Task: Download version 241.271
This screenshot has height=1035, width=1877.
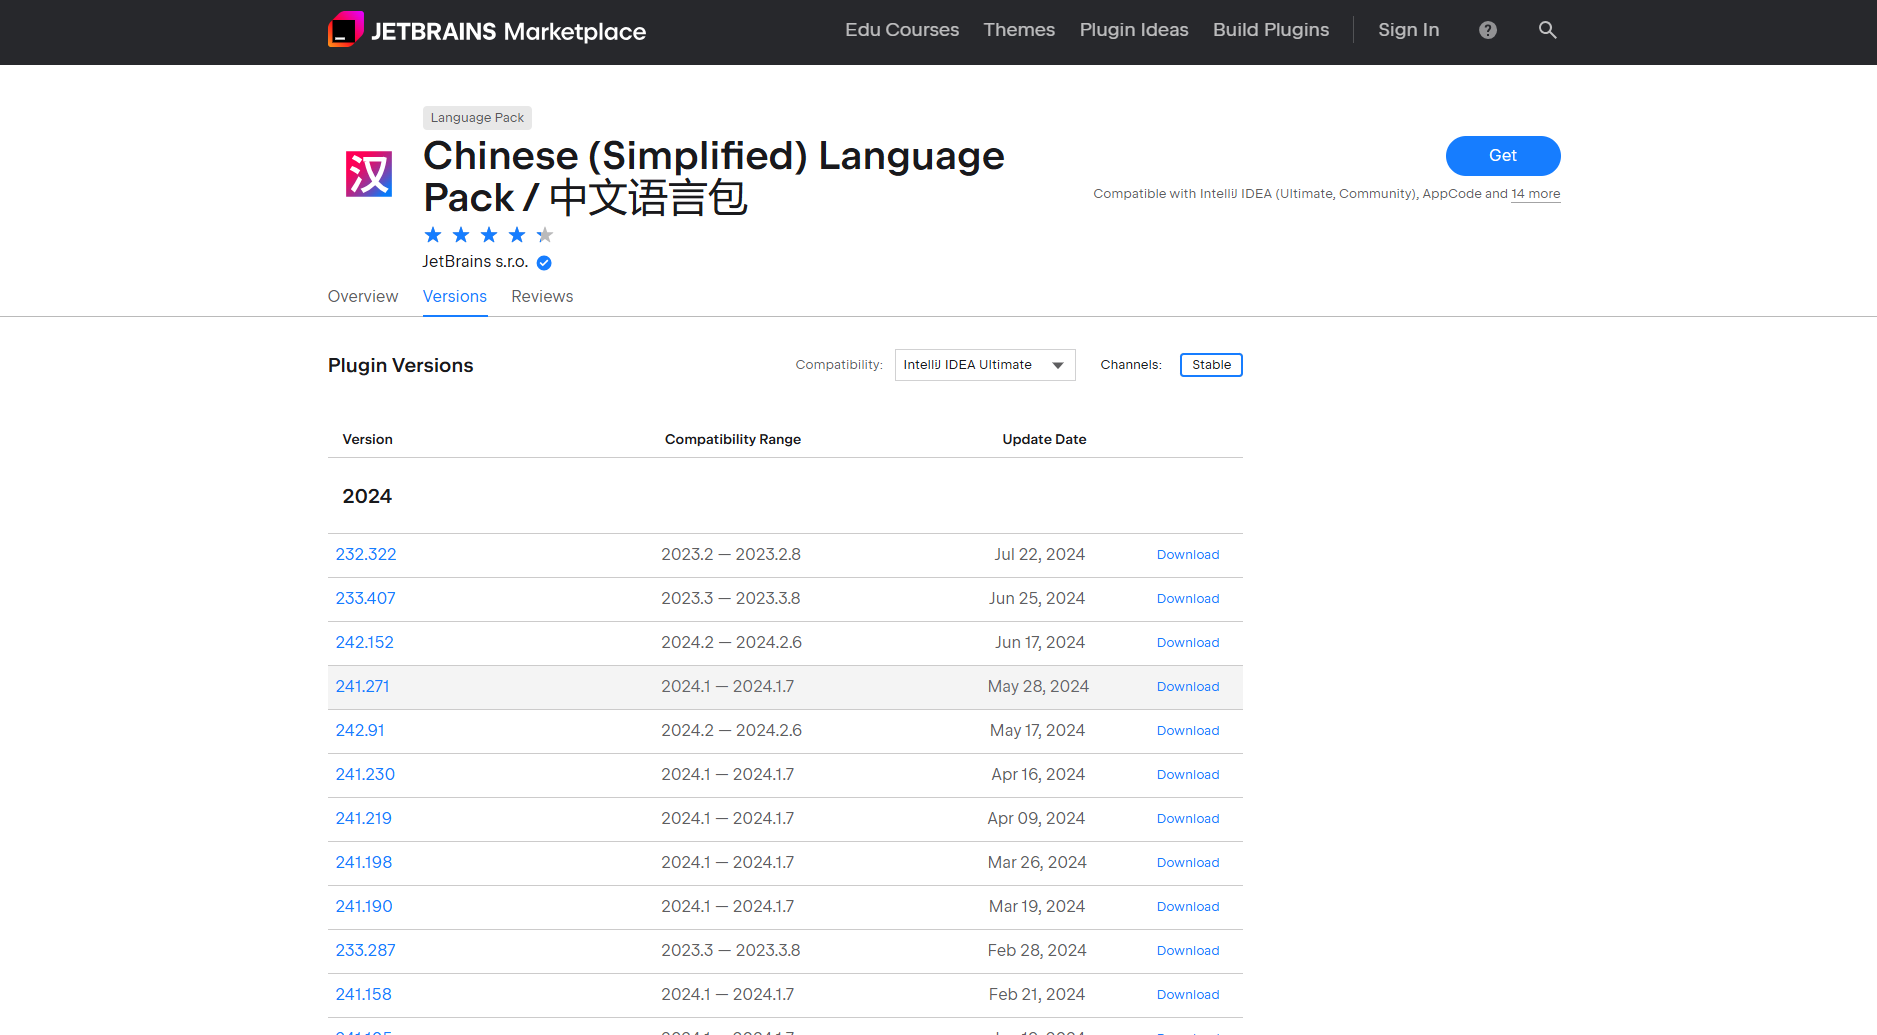Action: point(1188,687)
